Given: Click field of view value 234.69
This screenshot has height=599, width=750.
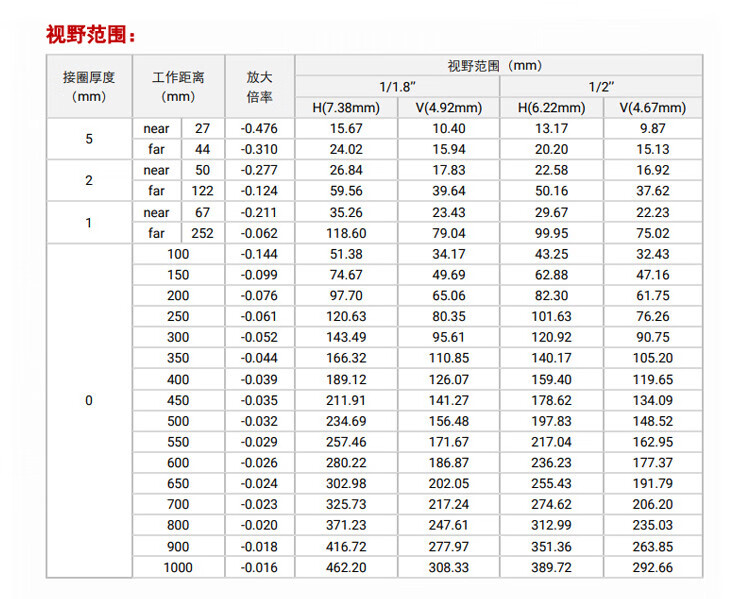Looking at the screenshot, I should point(346,421).
